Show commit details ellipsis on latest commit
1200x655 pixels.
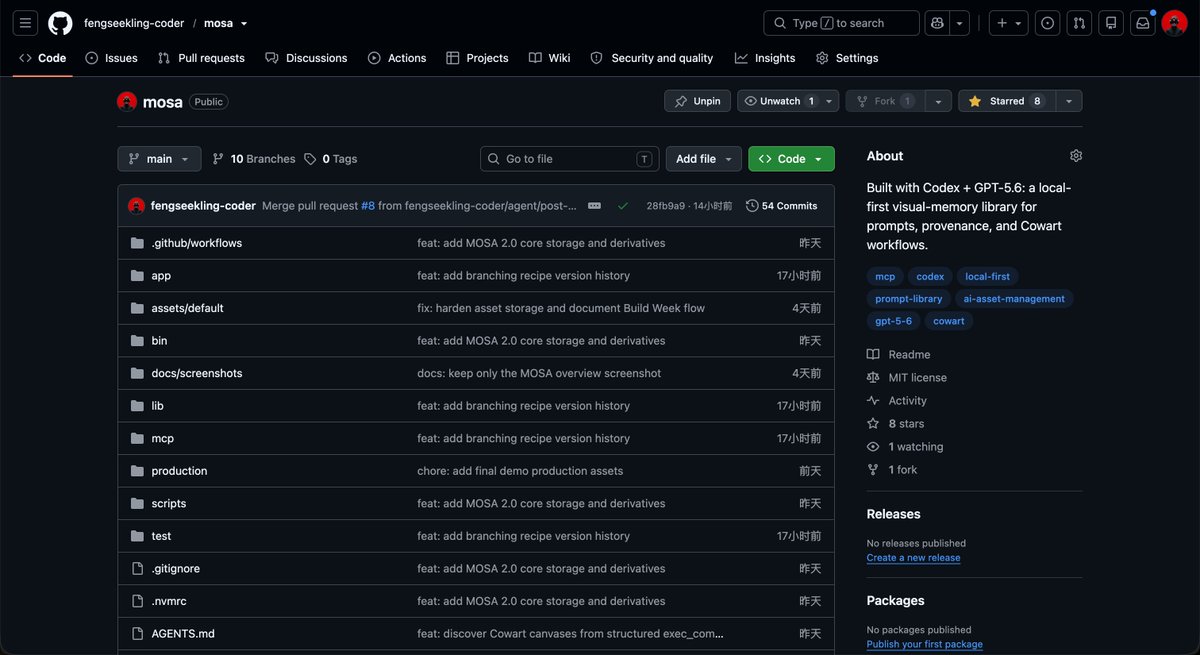pyautogui.click(x=594, y=205)
